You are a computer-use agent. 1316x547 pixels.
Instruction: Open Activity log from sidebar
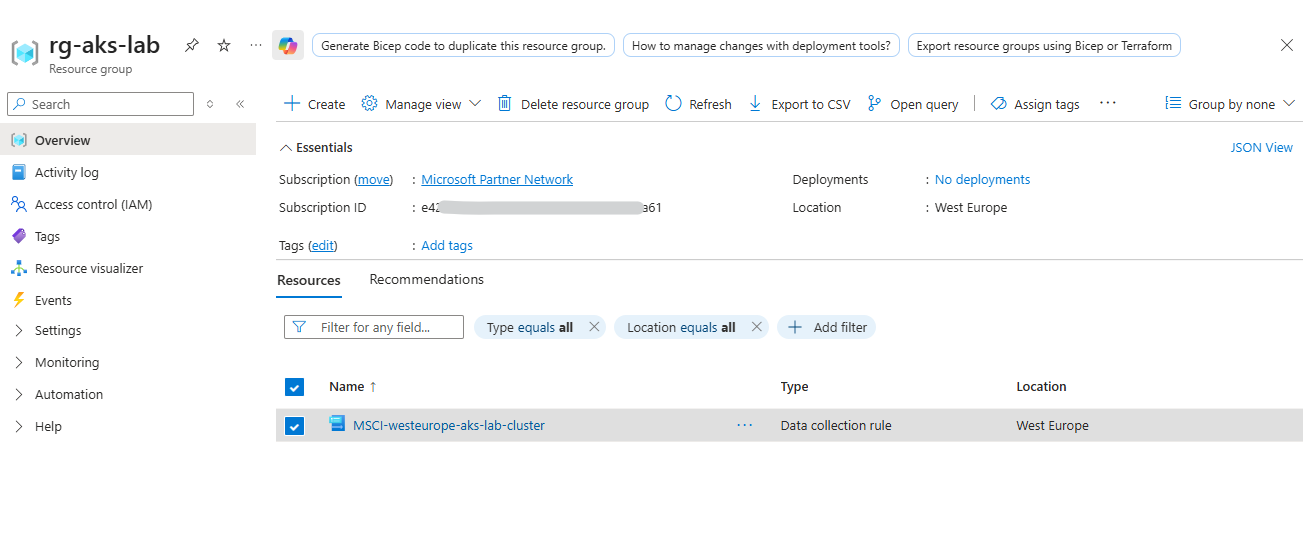click(66, 172)
